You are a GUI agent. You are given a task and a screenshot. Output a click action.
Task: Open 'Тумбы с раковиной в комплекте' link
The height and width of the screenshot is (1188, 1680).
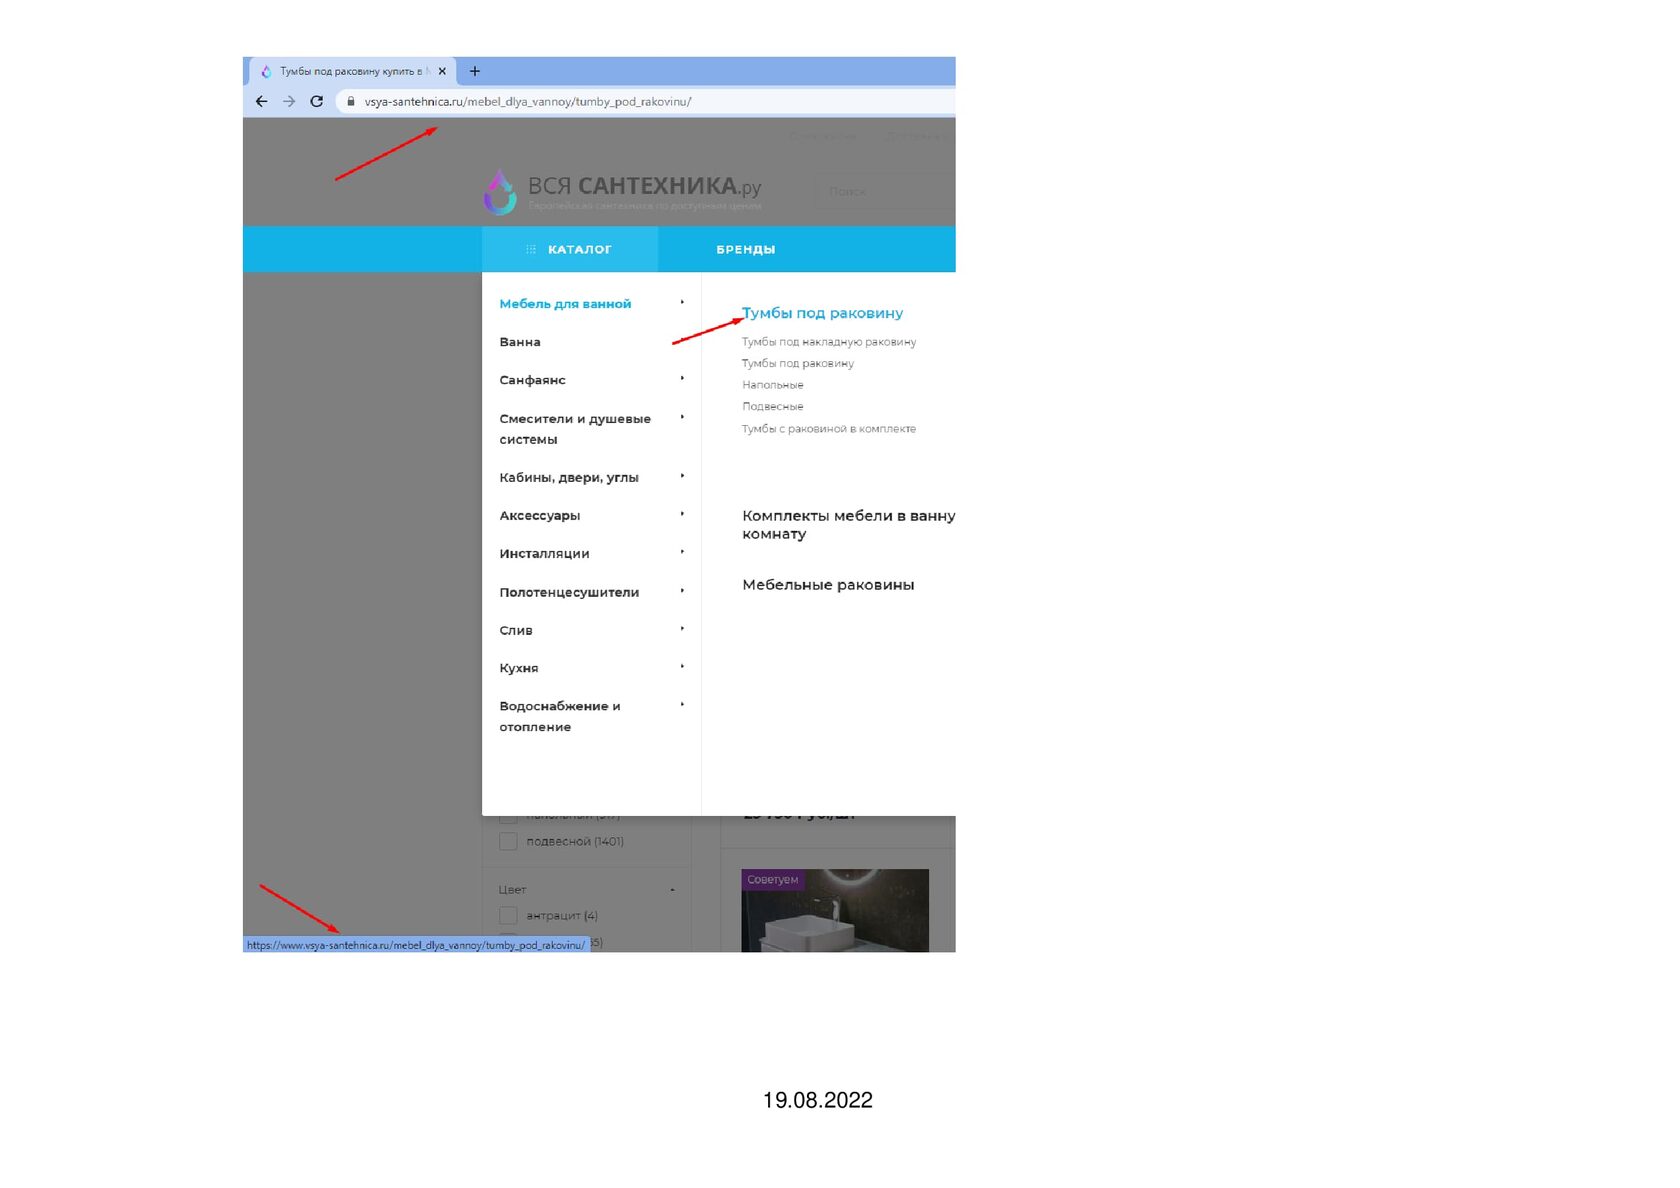(829, 429)
